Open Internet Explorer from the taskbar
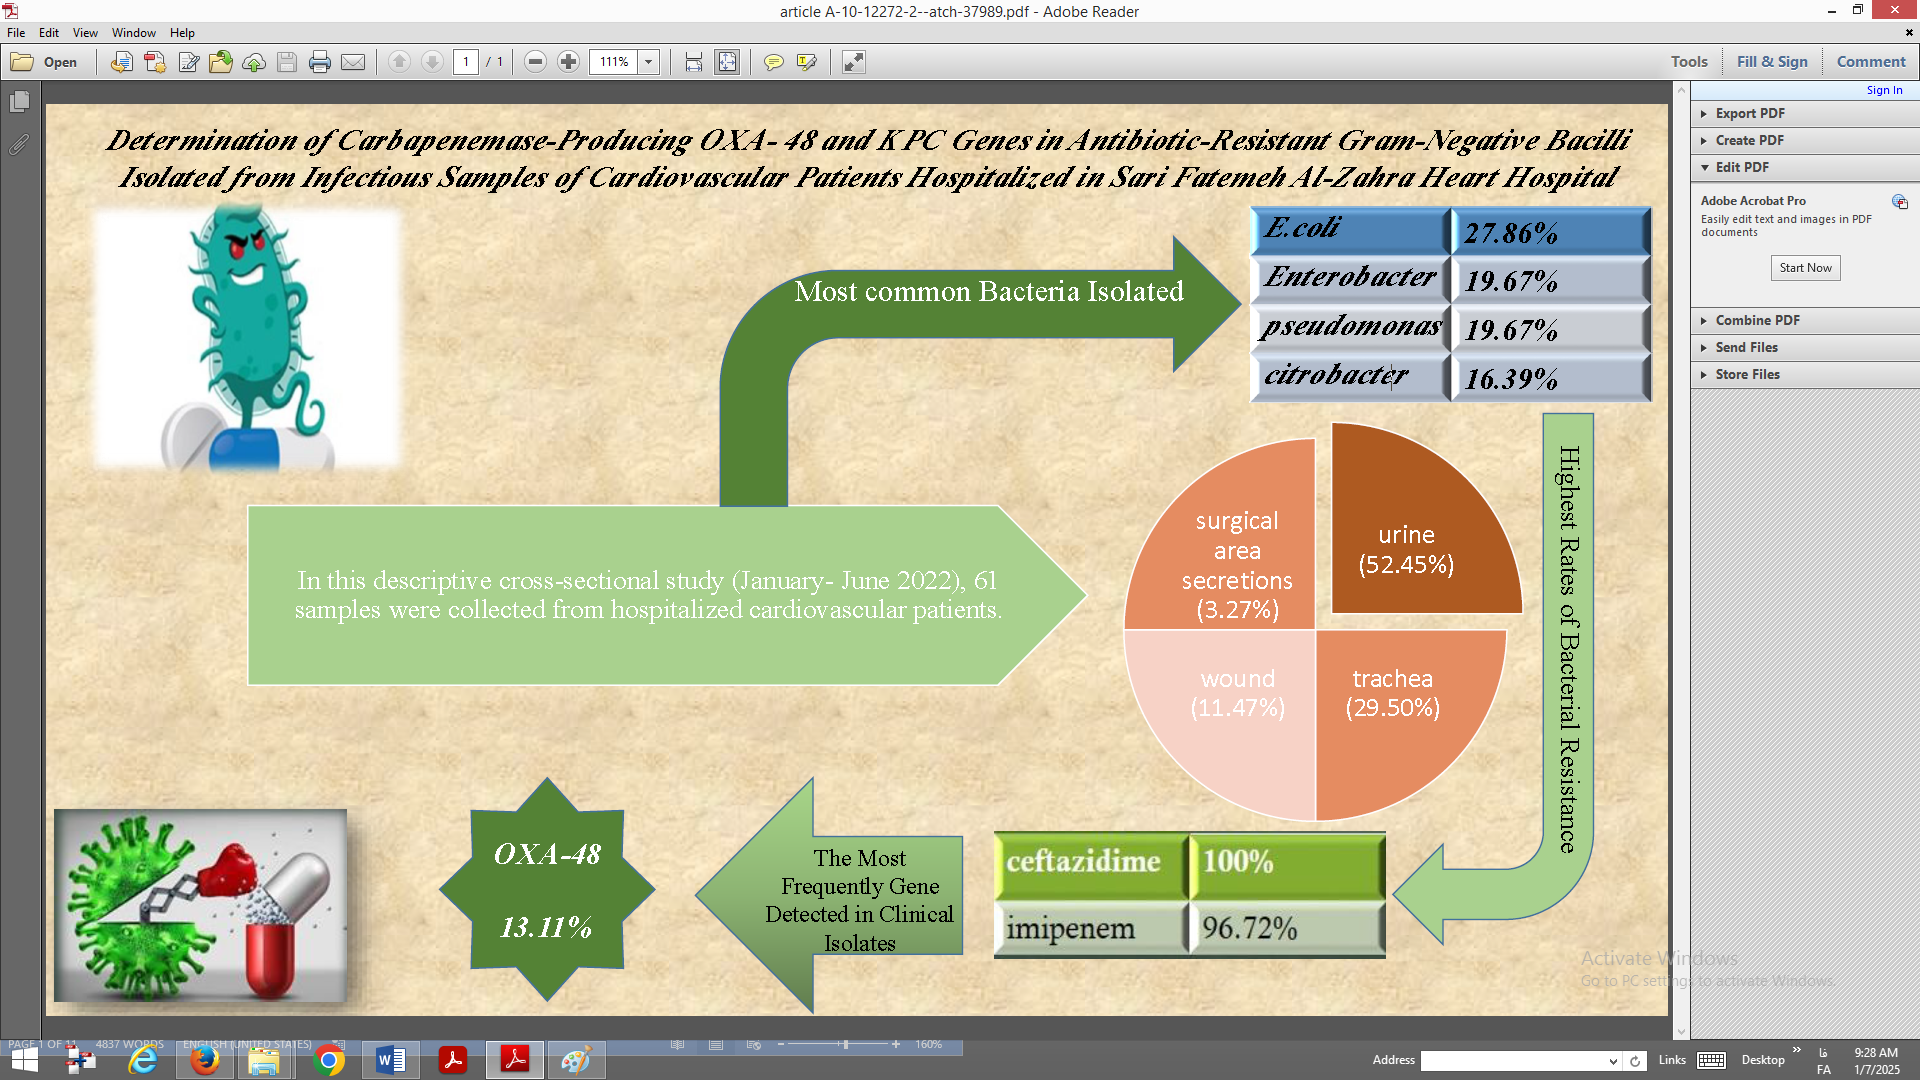1920x1080 pixels. click(x=143, y=1060)
